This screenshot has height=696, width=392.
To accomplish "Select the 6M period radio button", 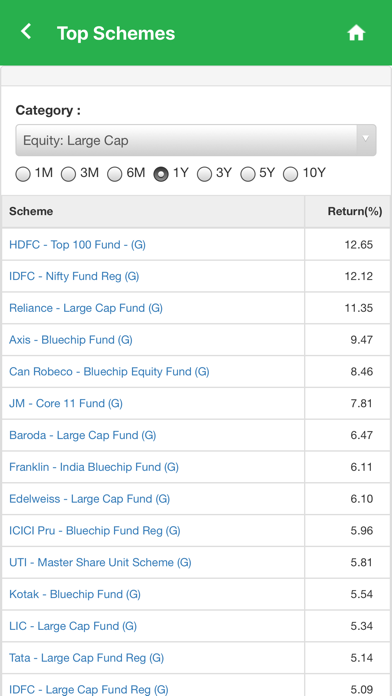I will [115, 174].
